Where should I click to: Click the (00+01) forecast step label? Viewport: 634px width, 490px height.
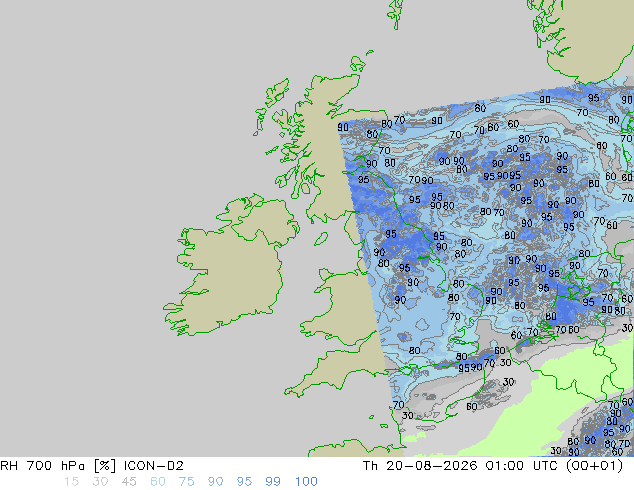(594, 466)
